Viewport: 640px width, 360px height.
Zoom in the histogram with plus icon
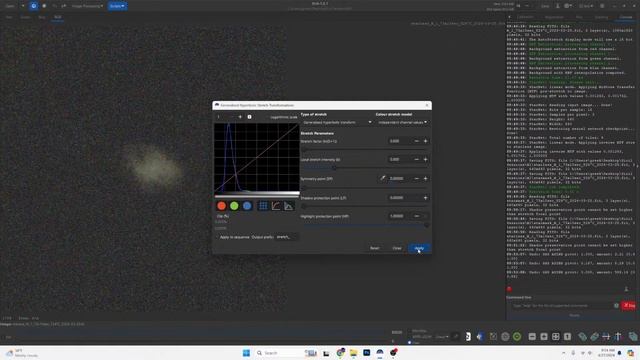click(240, 117)
